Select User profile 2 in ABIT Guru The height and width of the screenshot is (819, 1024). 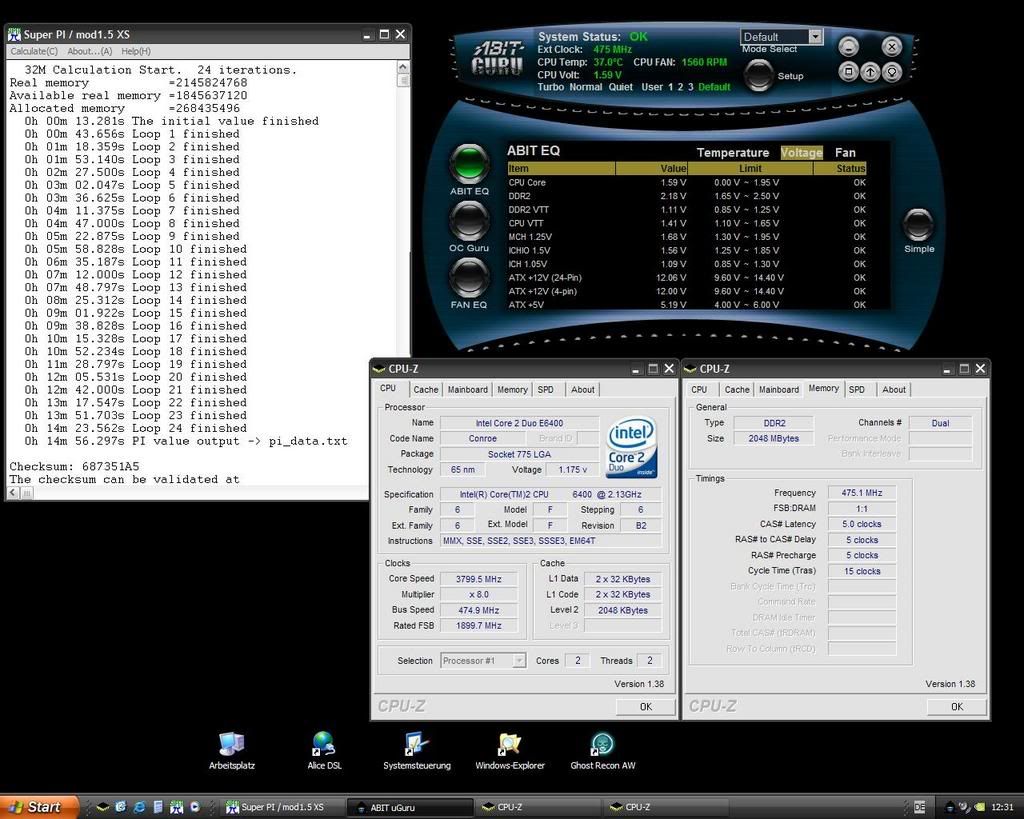coord(680,87)
